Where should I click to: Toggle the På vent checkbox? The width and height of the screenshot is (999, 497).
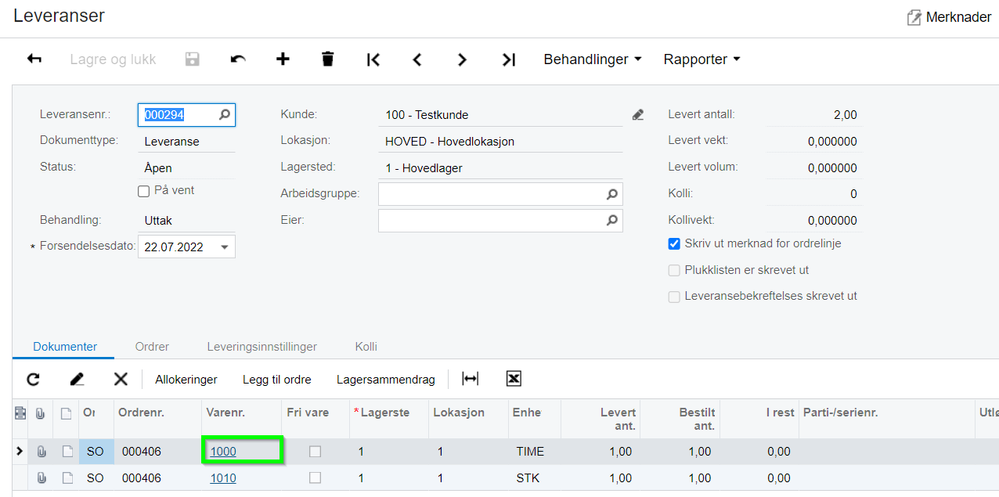[x=144, y=191]
